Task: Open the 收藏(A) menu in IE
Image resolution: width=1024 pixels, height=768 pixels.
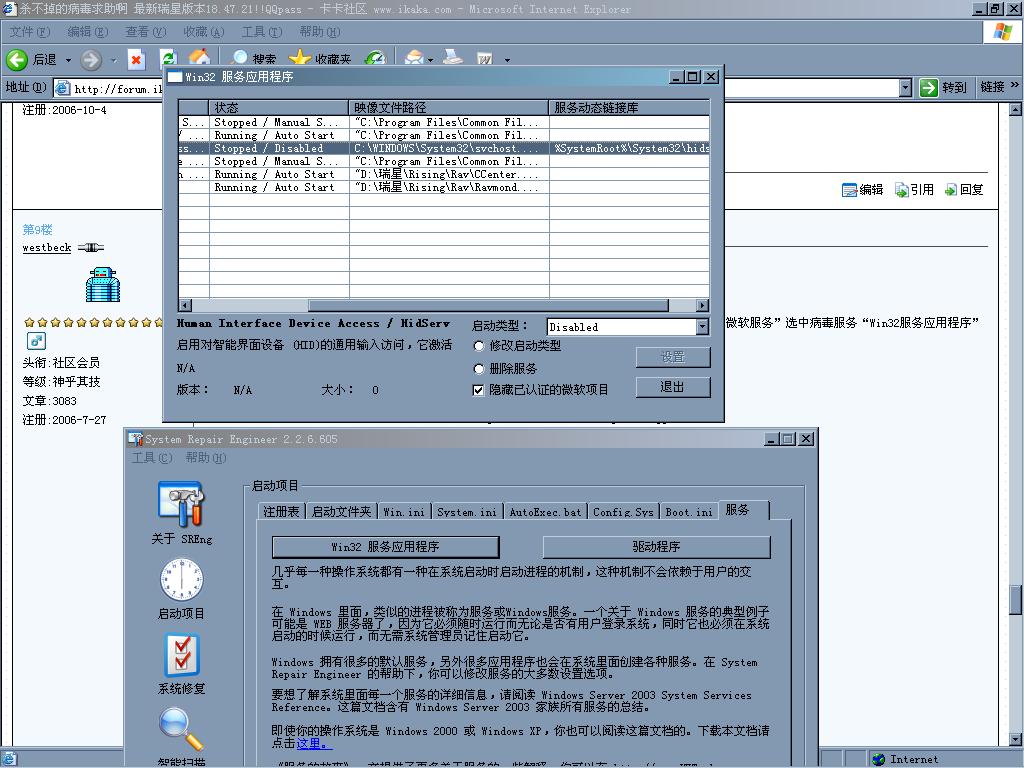Action: 204,31
